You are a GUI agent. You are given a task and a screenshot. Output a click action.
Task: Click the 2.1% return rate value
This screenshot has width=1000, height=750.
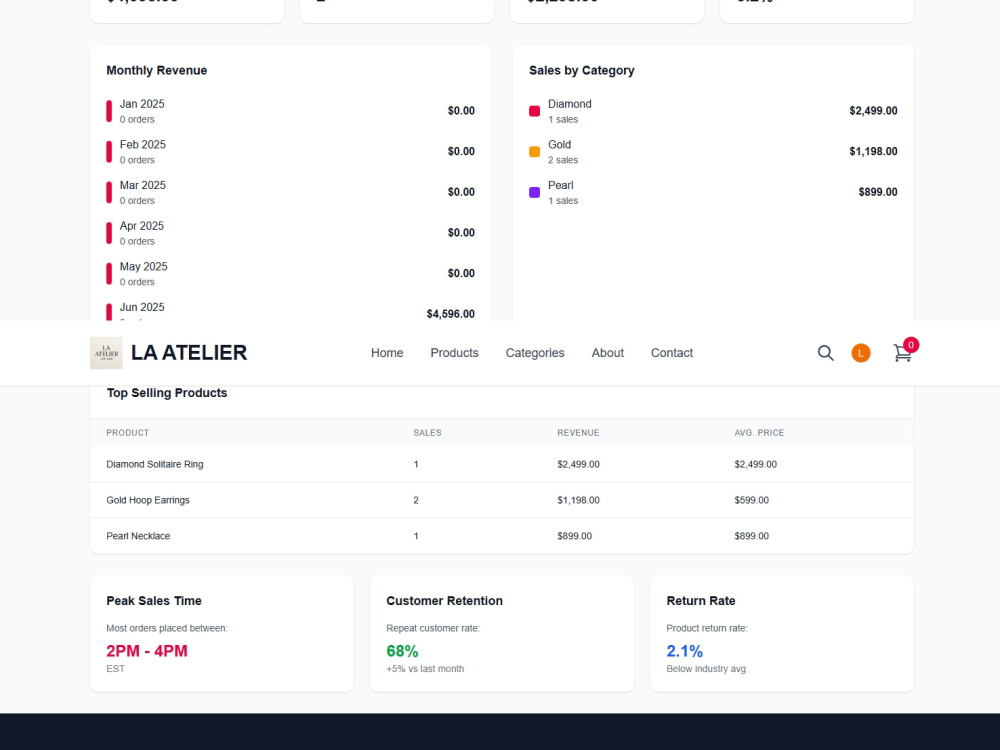684,651
